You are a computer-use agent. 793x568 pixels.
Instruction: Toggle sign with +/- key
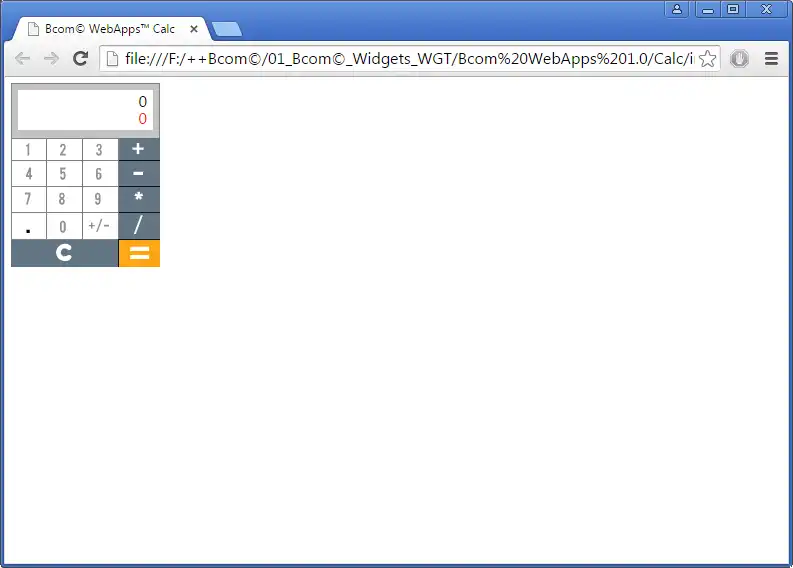click(100, 226)
